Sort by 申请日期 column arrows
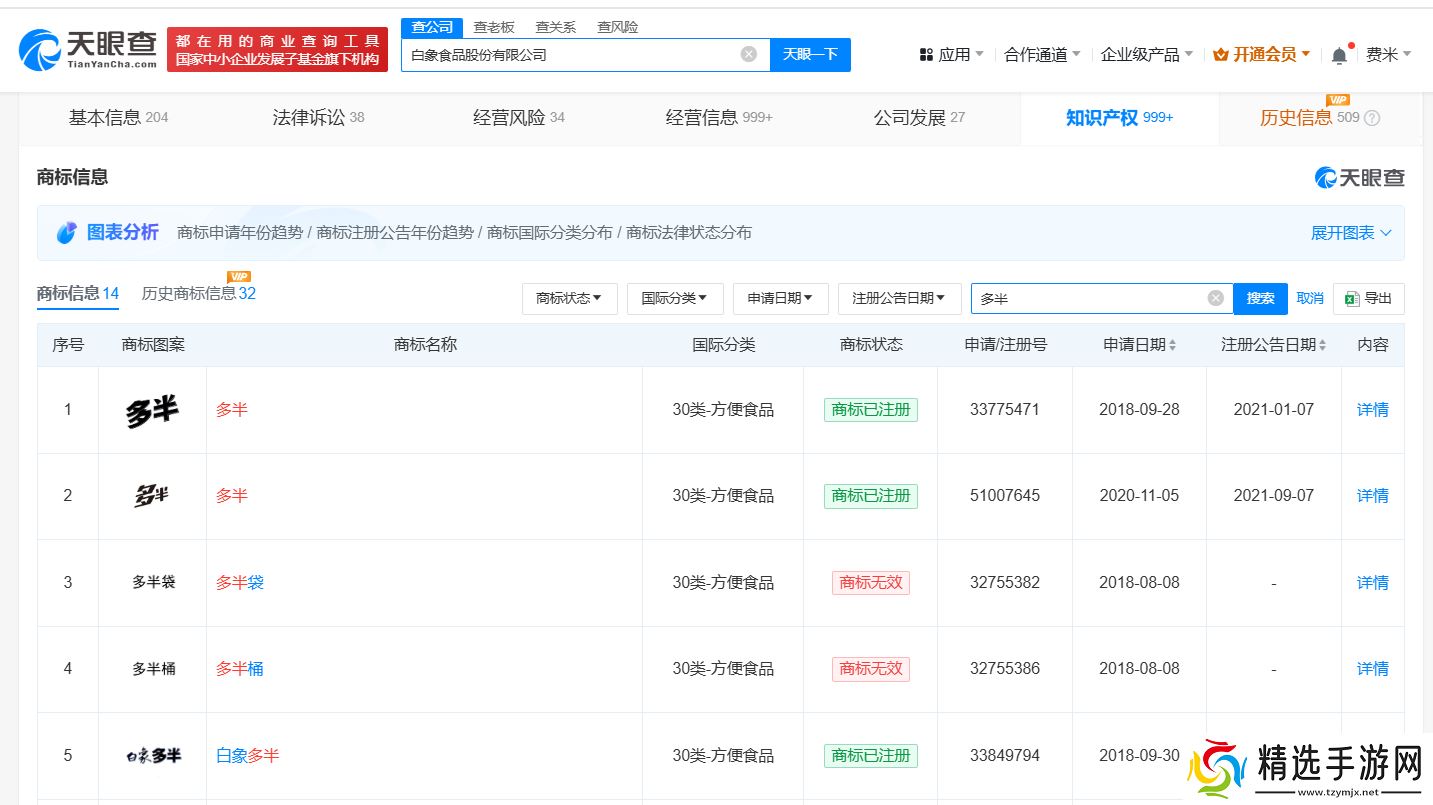The image size is (1433, 805). tap(1172, 345)
